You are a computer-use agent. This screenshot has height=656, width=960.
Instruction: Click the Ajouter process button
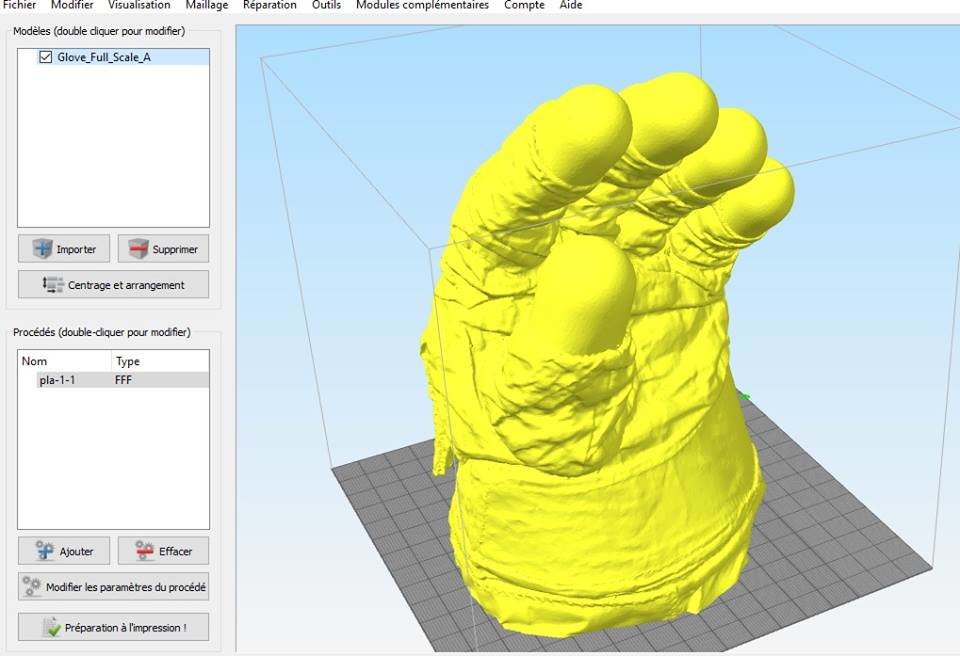[64, 551]
